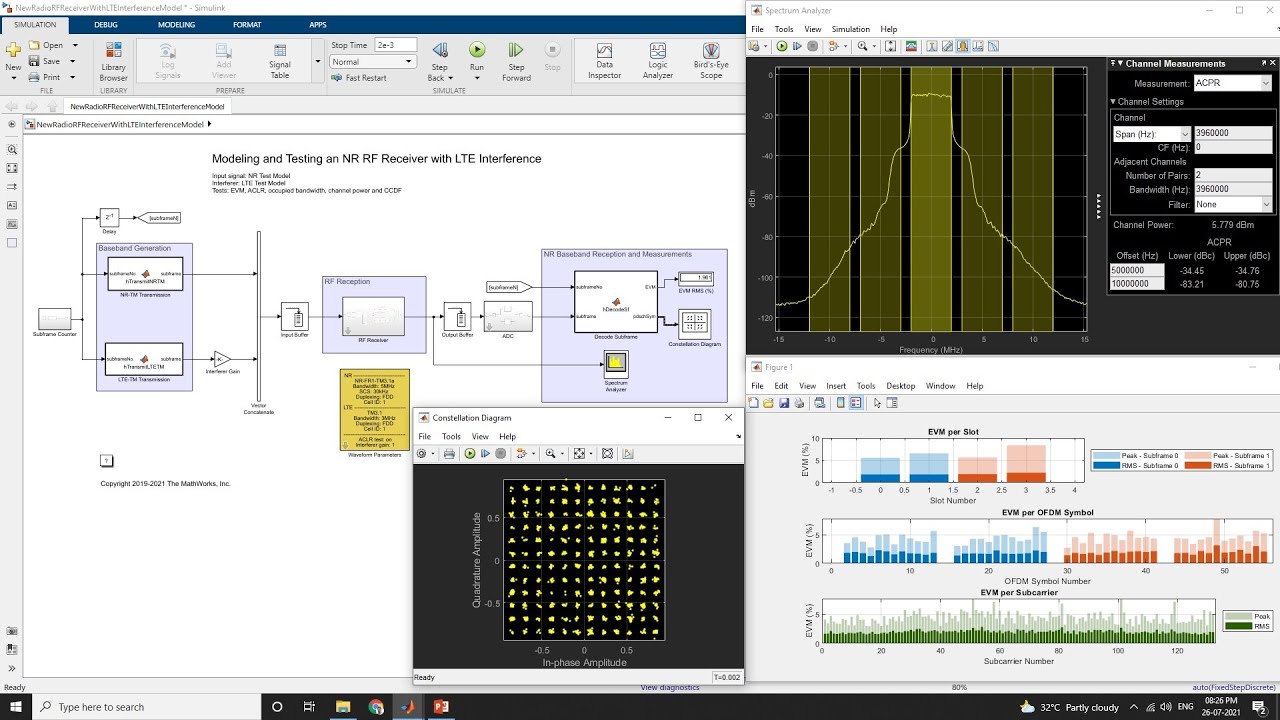This screenshot has height=720, width=1280.
Task: Switch to the FORMAT ribbon tab
Action: point(247,25)
